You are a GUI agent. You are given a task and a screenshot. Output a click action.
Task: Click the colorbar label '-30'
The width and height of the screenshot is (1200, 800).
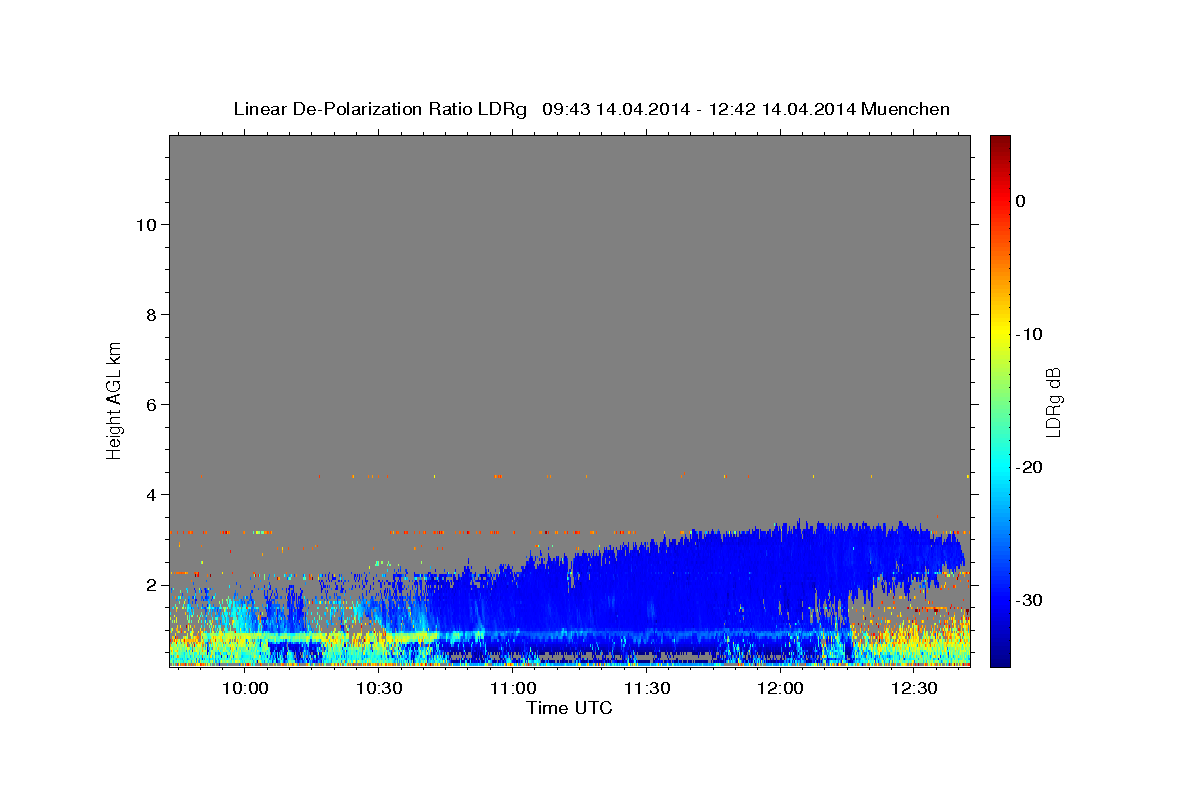click(1029, 600)
